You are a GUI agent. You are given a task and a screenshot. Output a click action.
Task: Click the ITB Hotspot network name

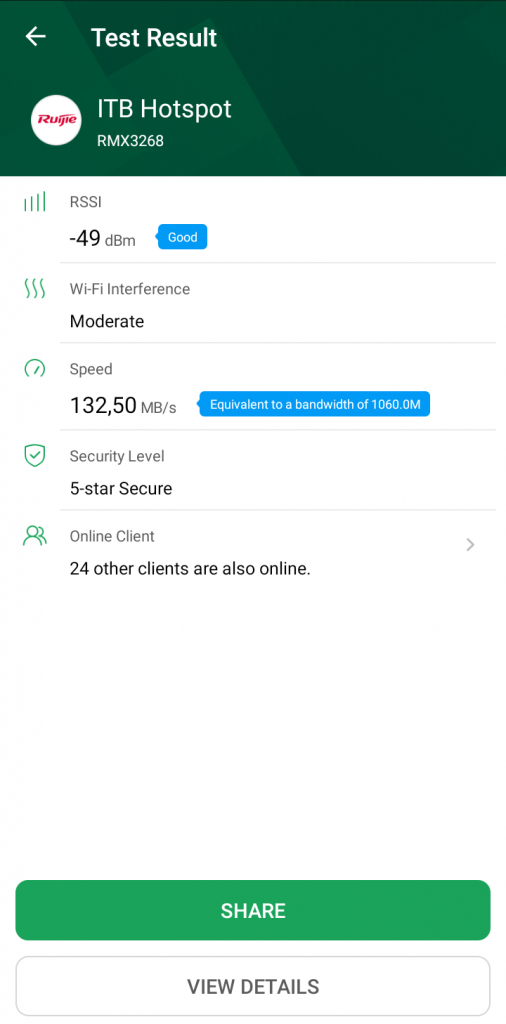(165, 108)
